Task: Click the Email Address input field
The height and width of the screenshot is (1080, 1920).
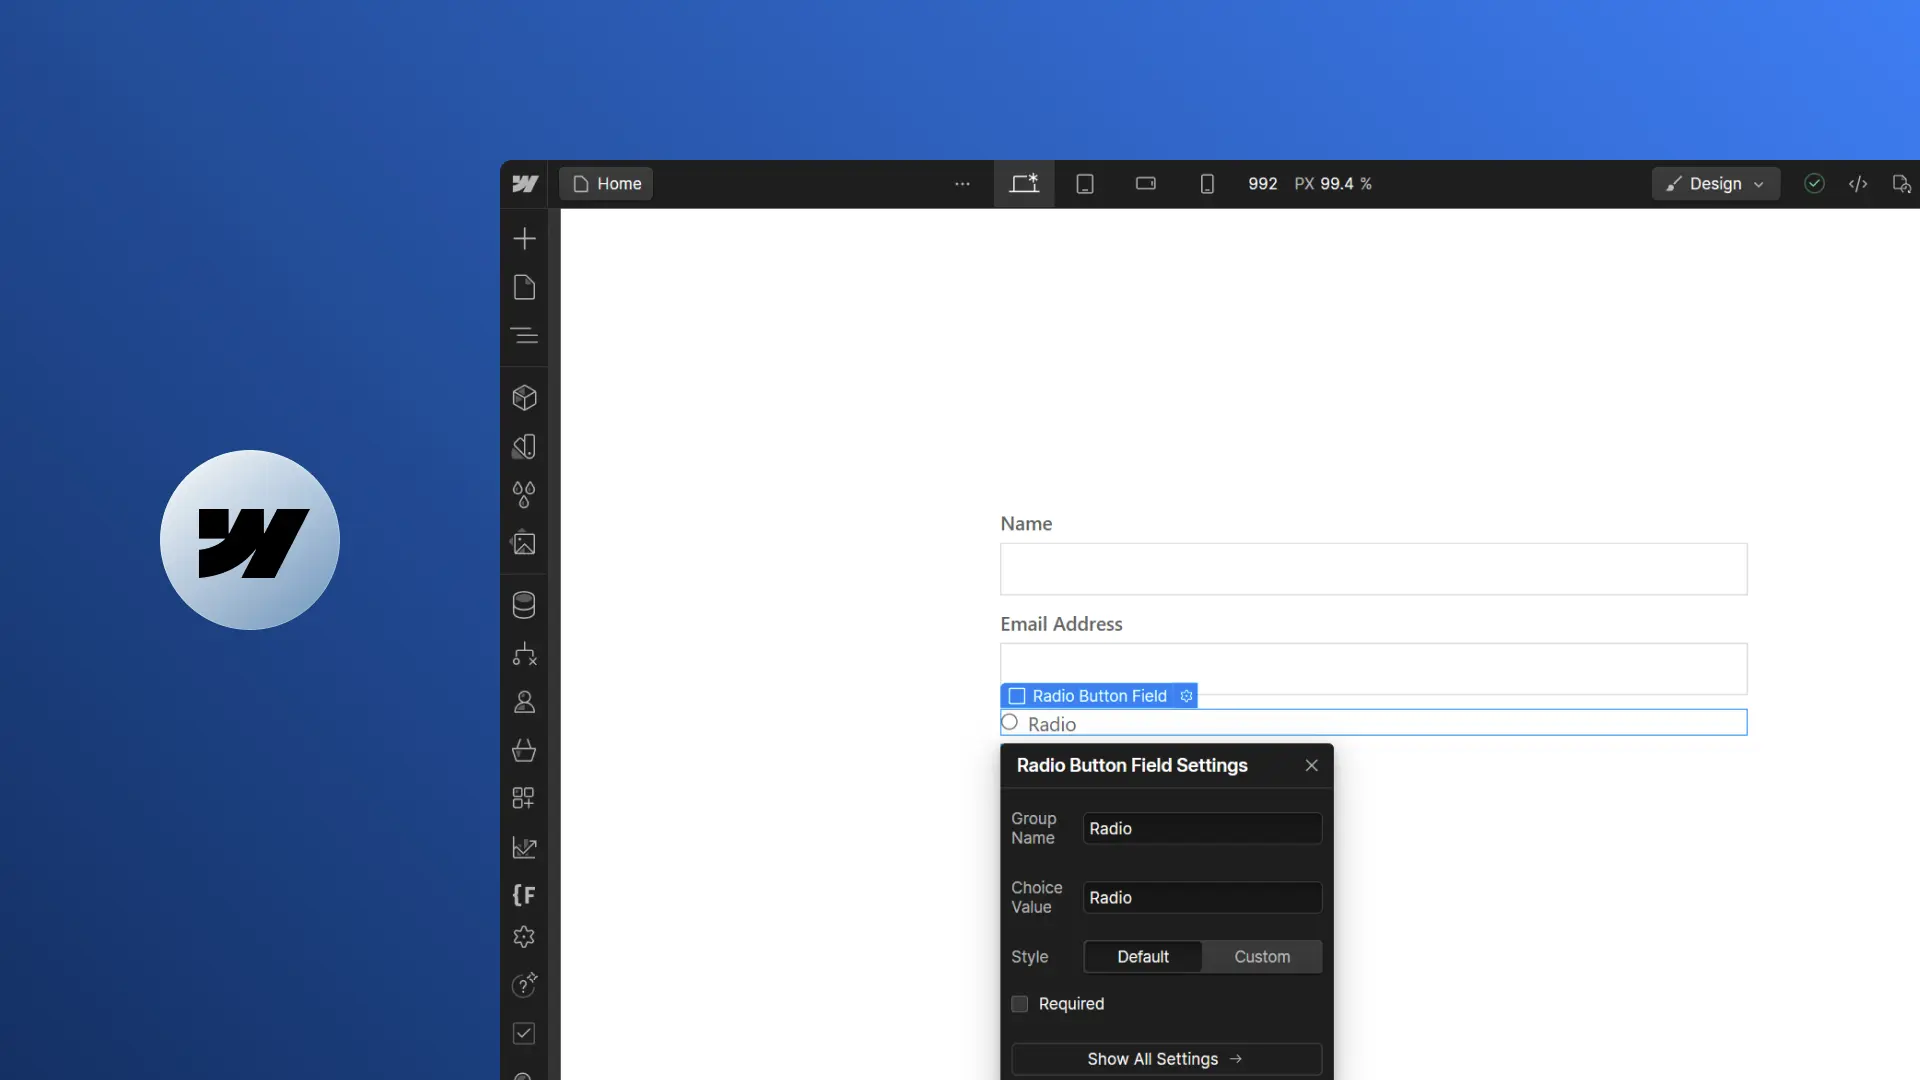Action: (x=1374, y=669)
